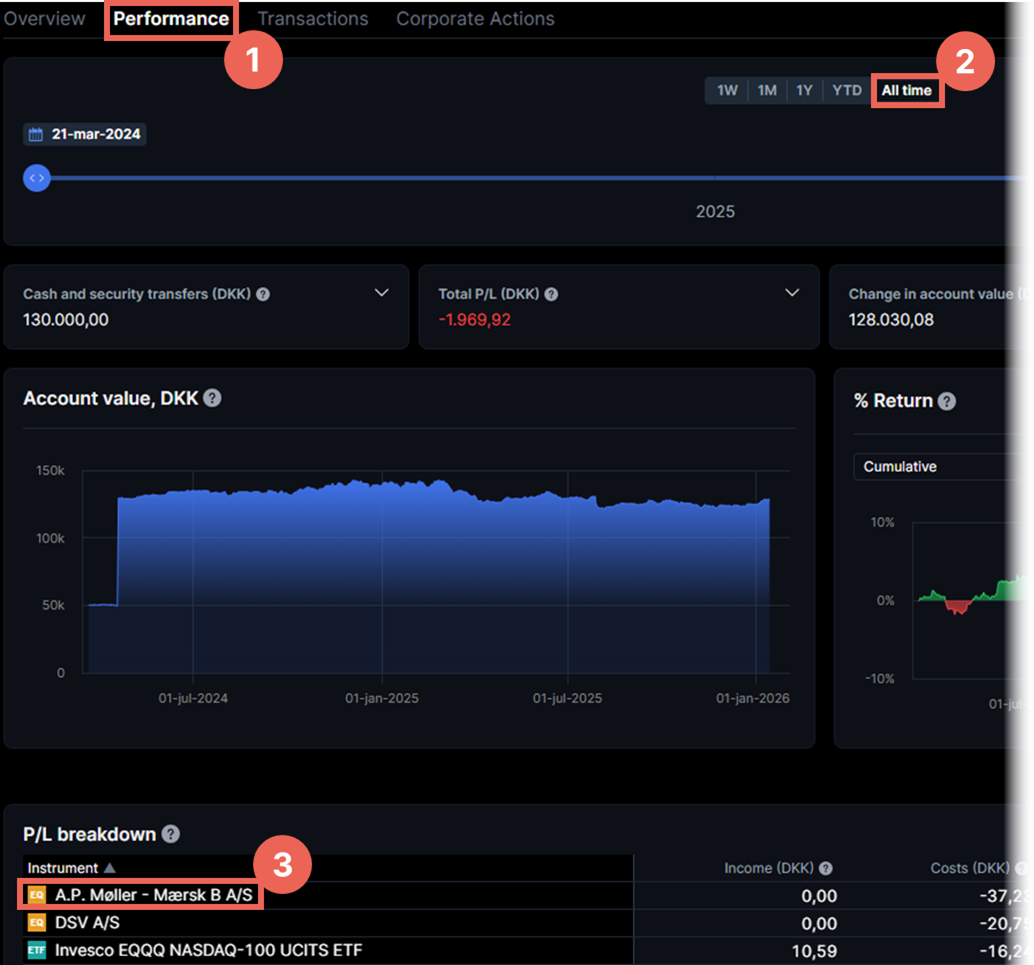Screen dimensions: 1034x965
Task: Open help tooltip for Account value, DKK
Action: click(212, 398)
